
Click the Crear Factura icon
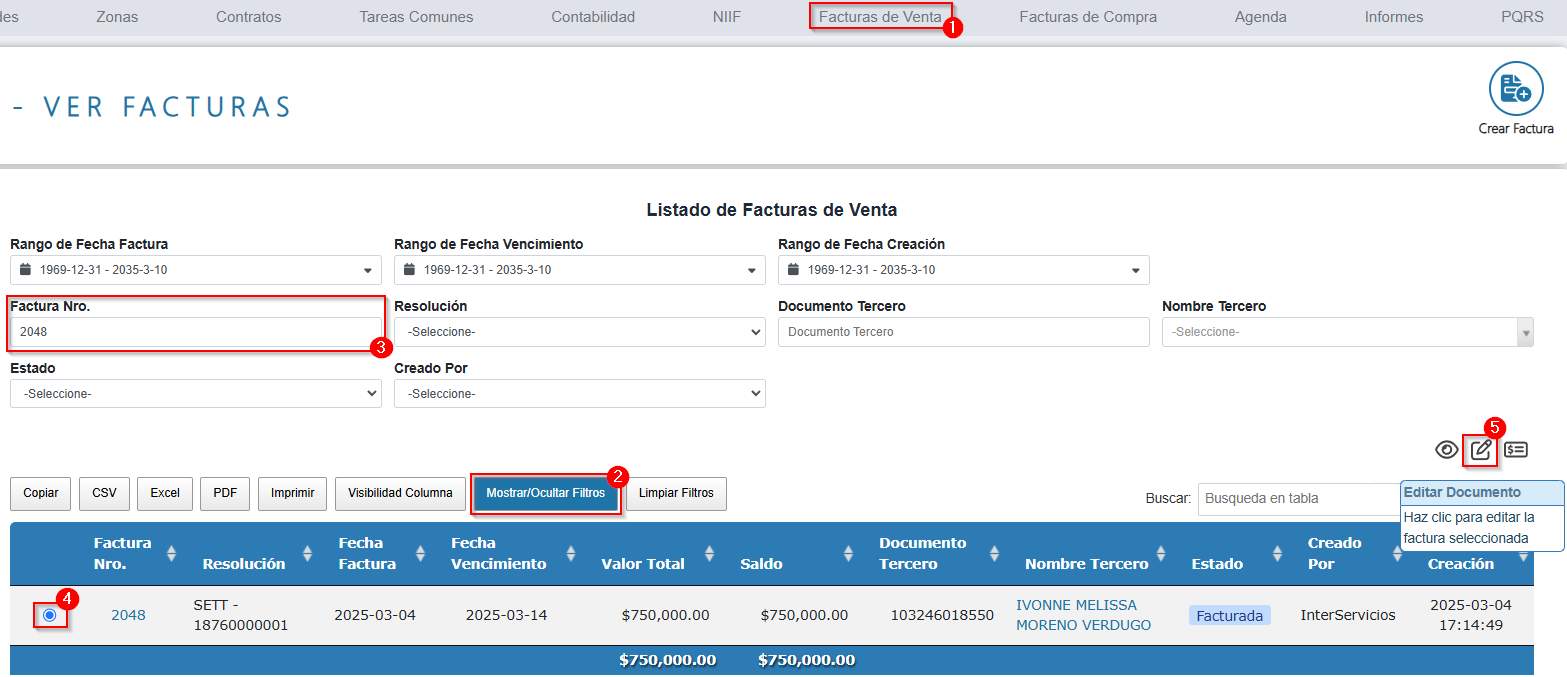point(1515,90)
